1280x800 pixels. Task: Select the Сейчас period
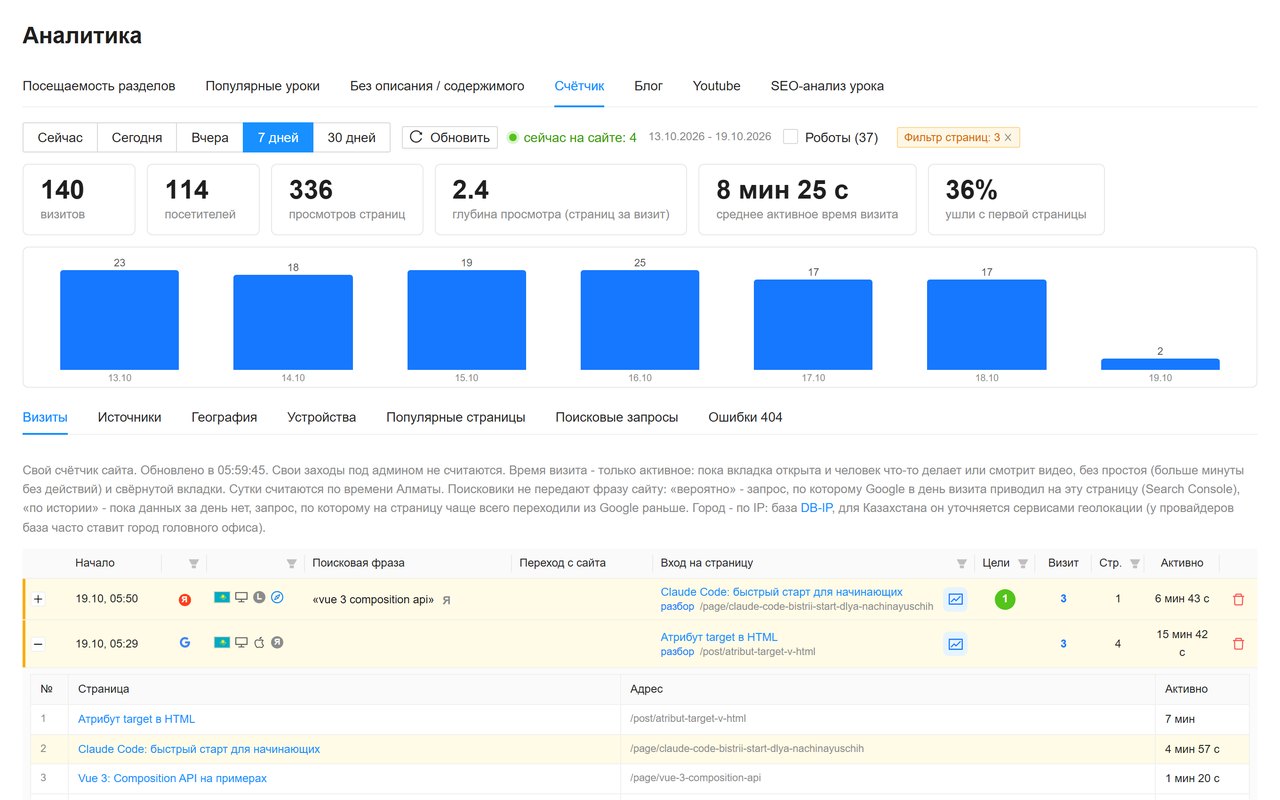[60, 137]
